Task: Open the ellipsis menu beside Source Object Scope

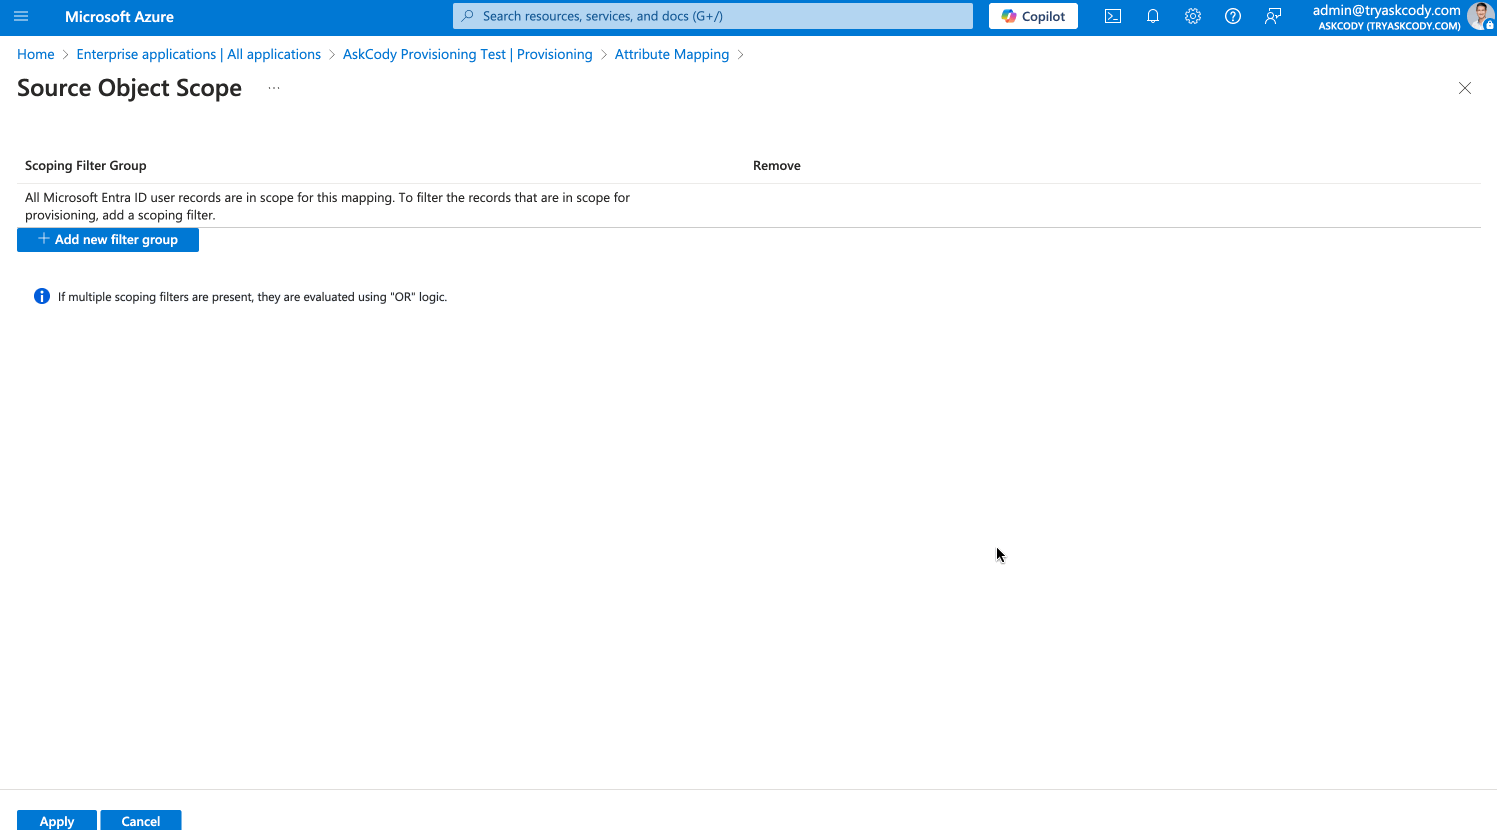Action: [x=274, y=88]
